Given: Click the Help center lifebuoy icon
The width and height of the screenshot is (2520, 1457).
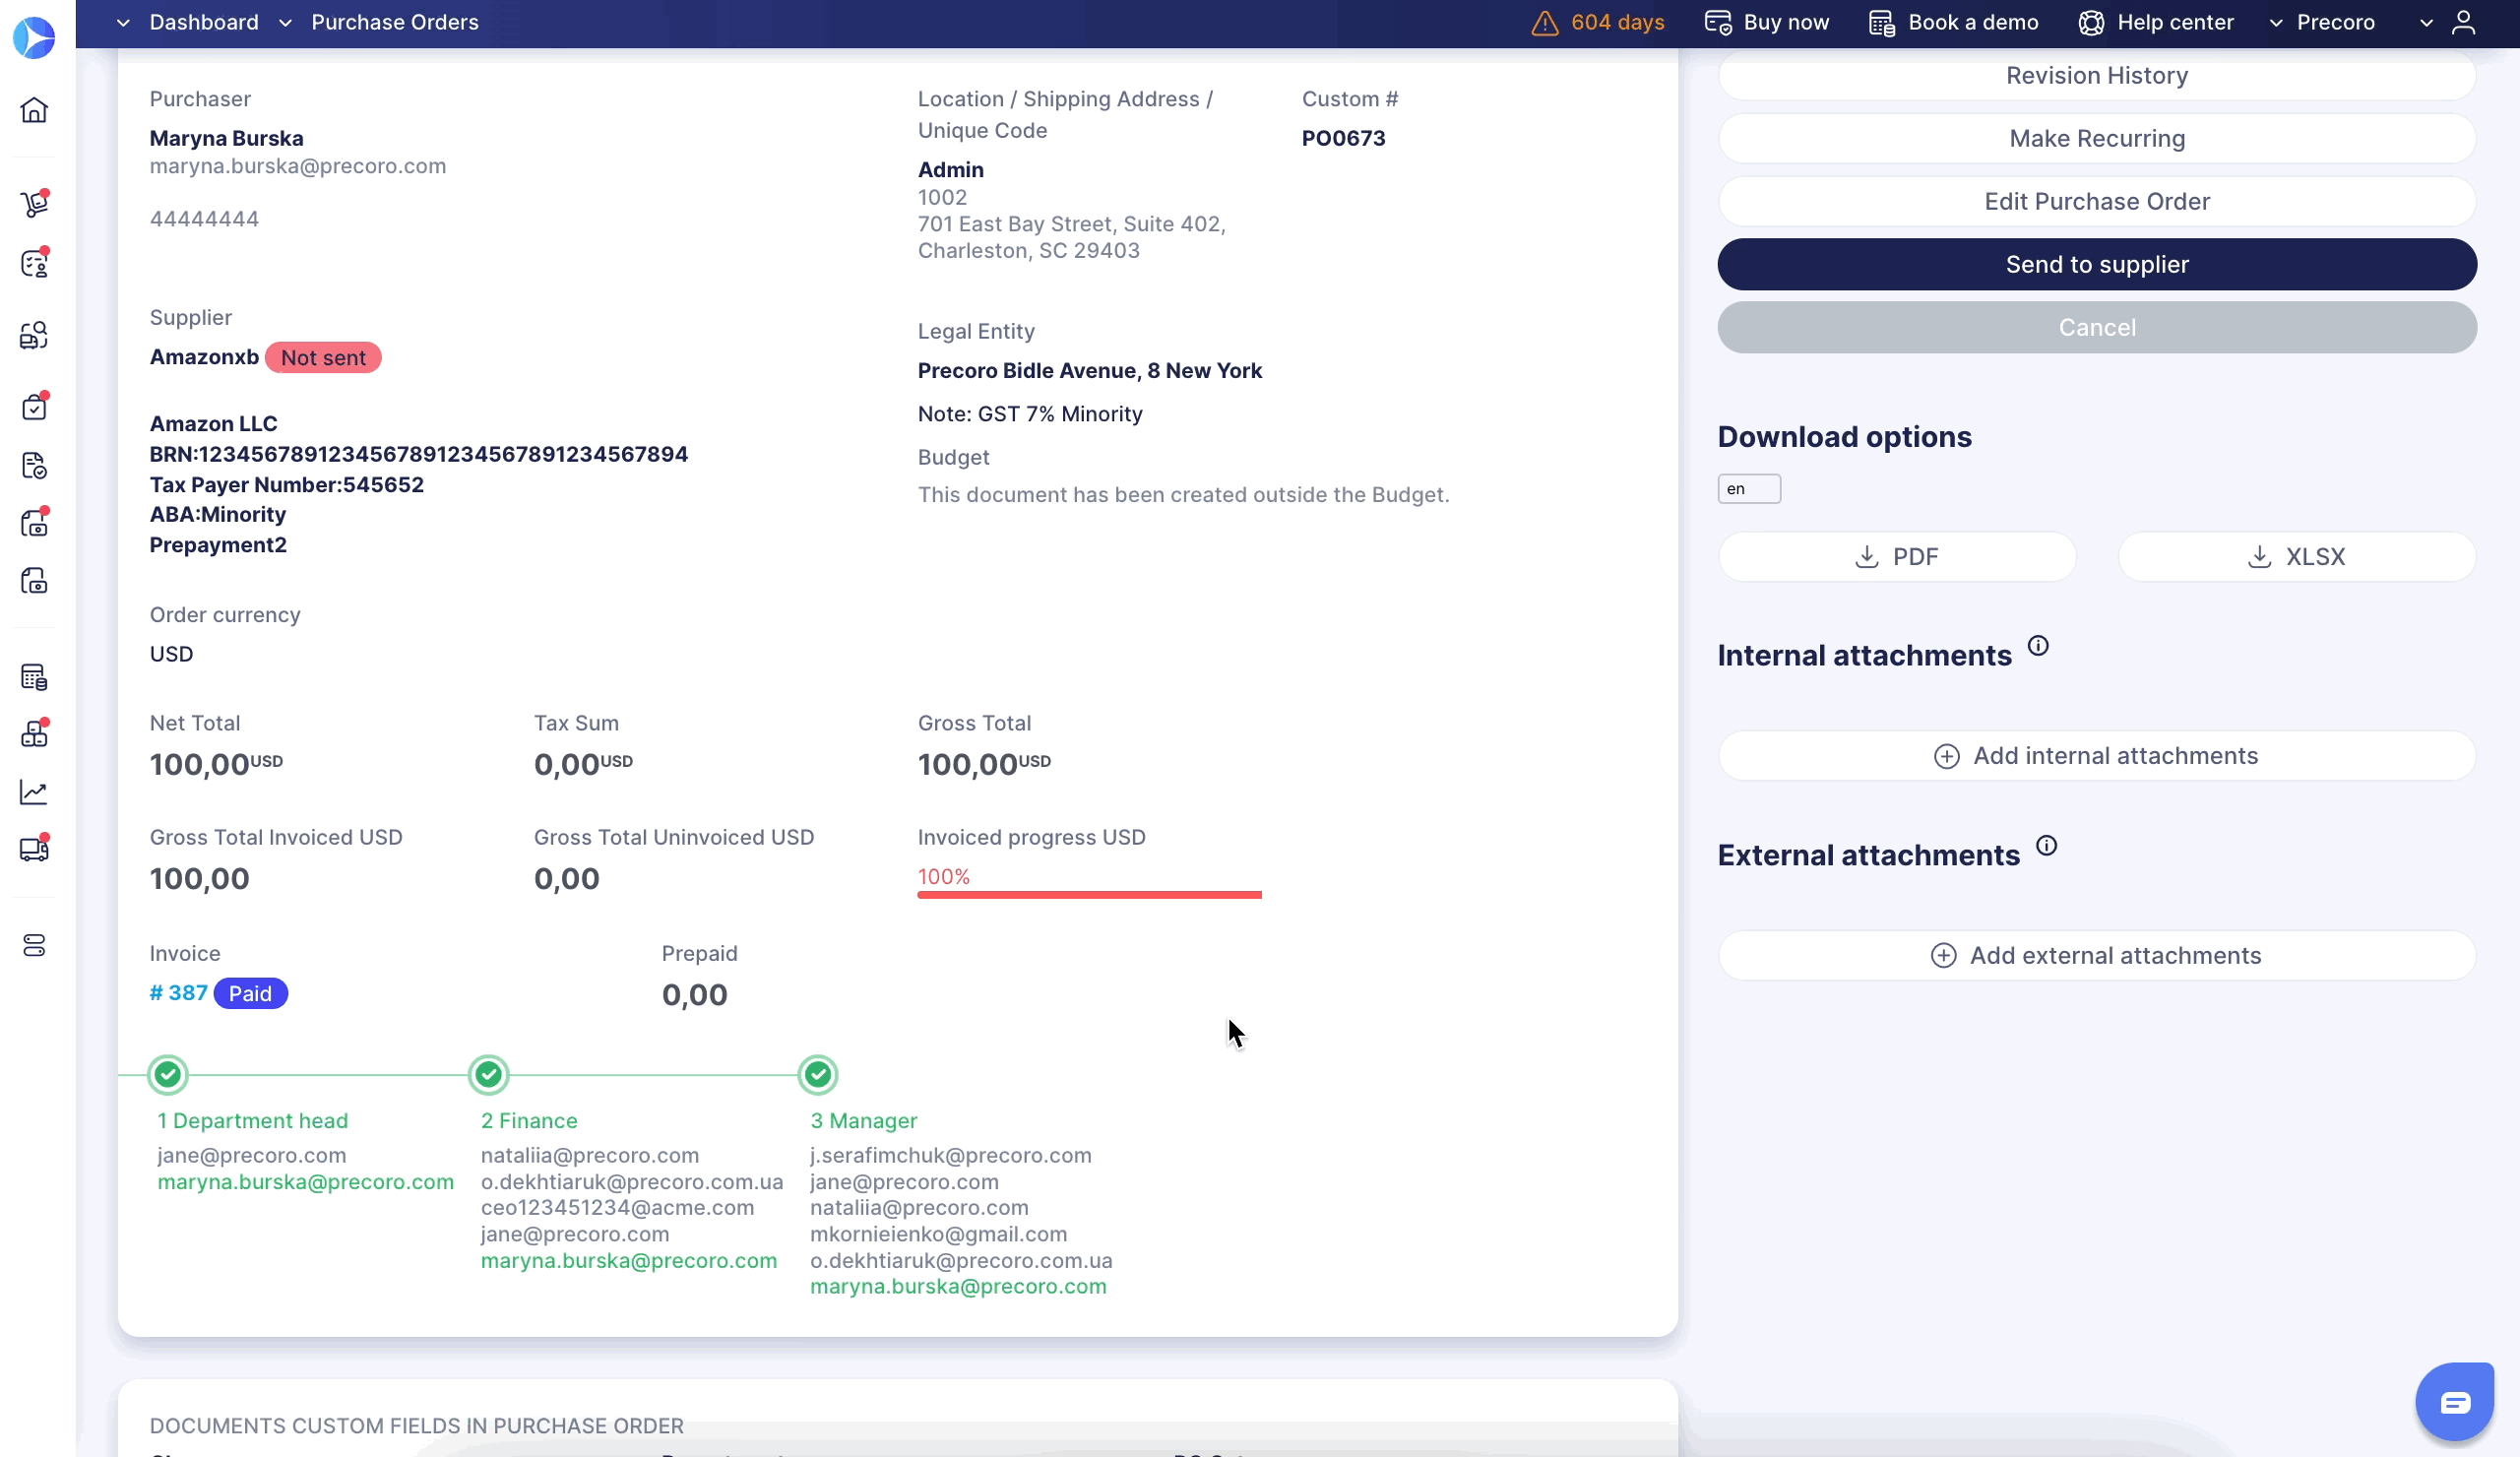Looking at the screenshot, I should point(2091,22).
